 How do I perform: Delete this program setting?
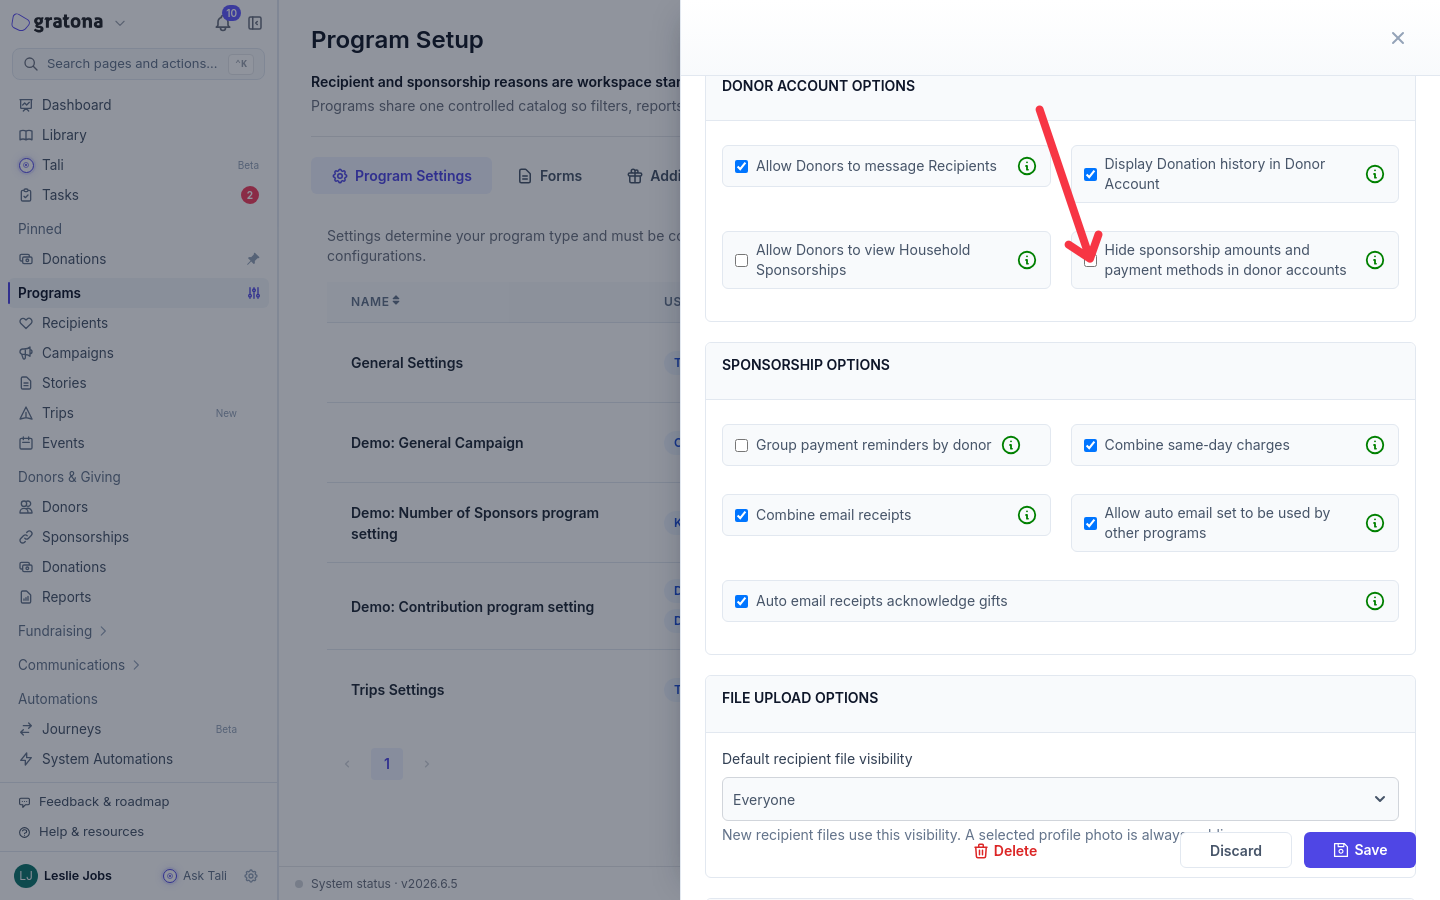pos(1005,851)
